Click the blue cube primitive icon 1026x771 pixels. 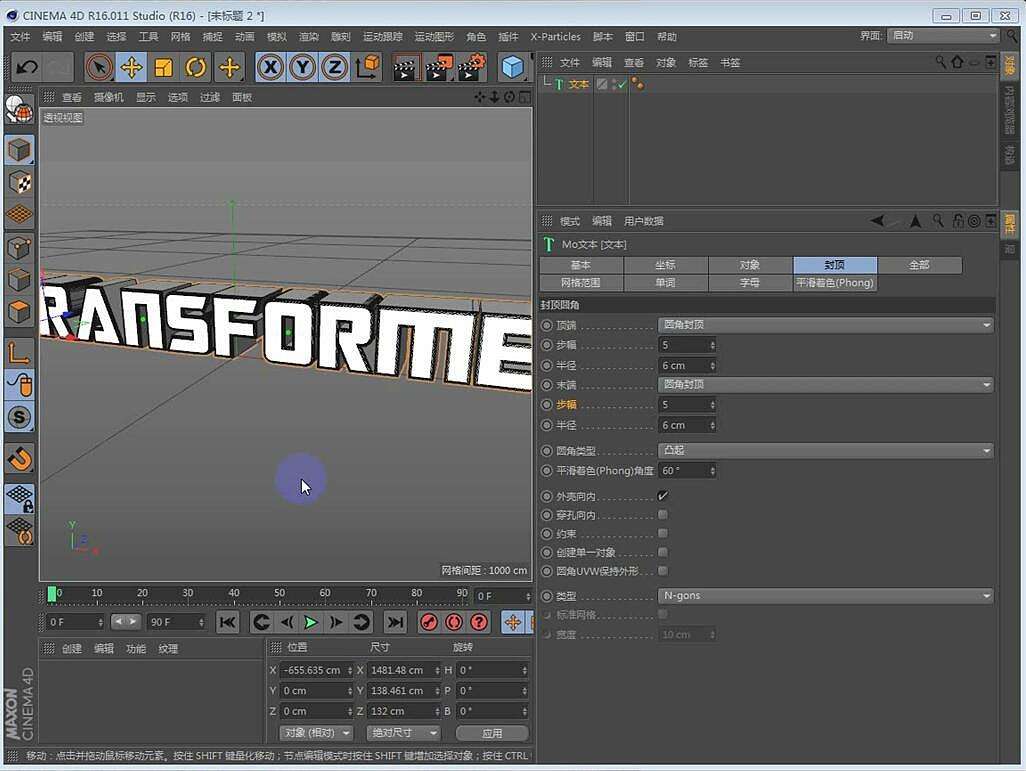[x=513, y=67]
